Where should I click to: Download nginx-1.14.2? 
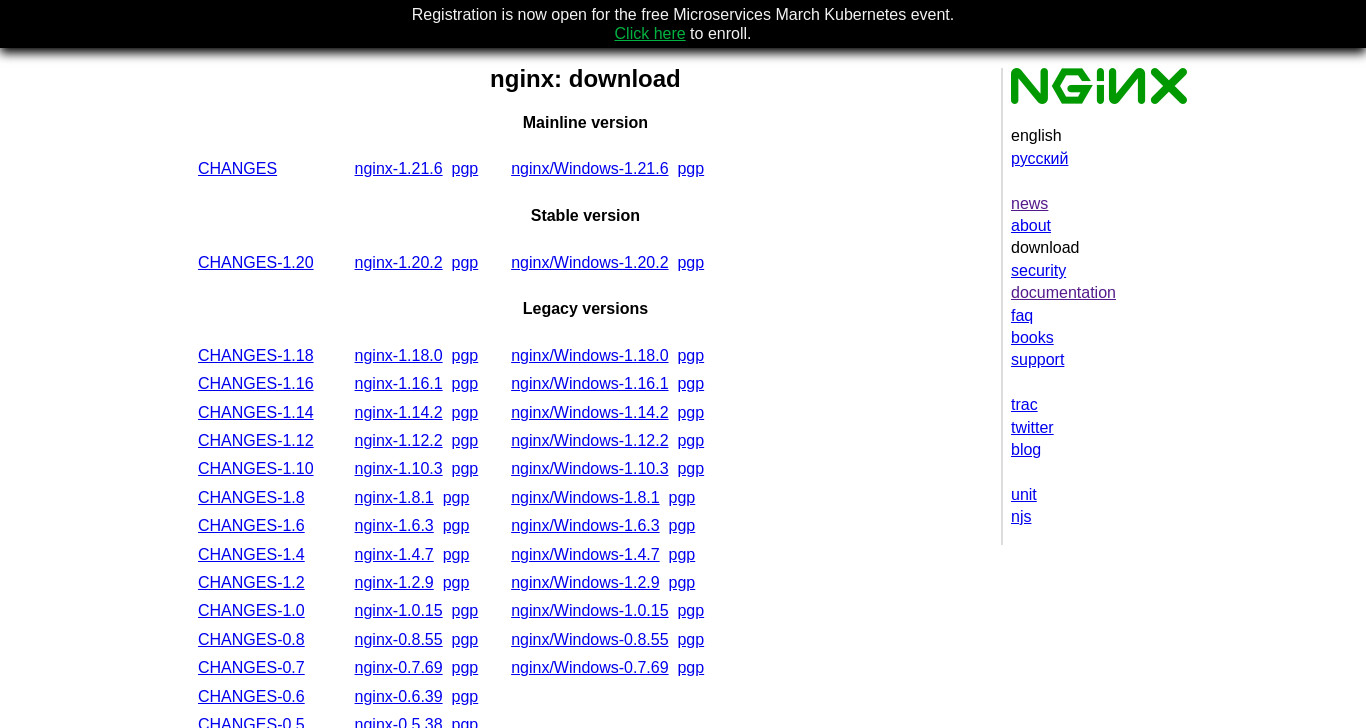click(x=398, y=413)
